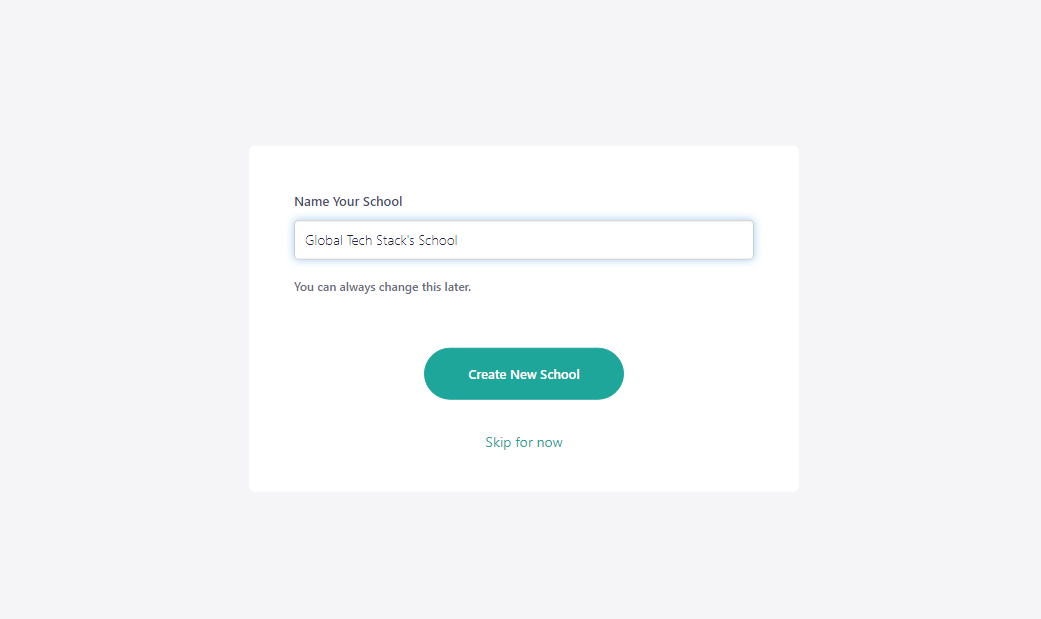Click the hint text about changing later
Screen dimensions: 1041x619
tap(382, 287)
